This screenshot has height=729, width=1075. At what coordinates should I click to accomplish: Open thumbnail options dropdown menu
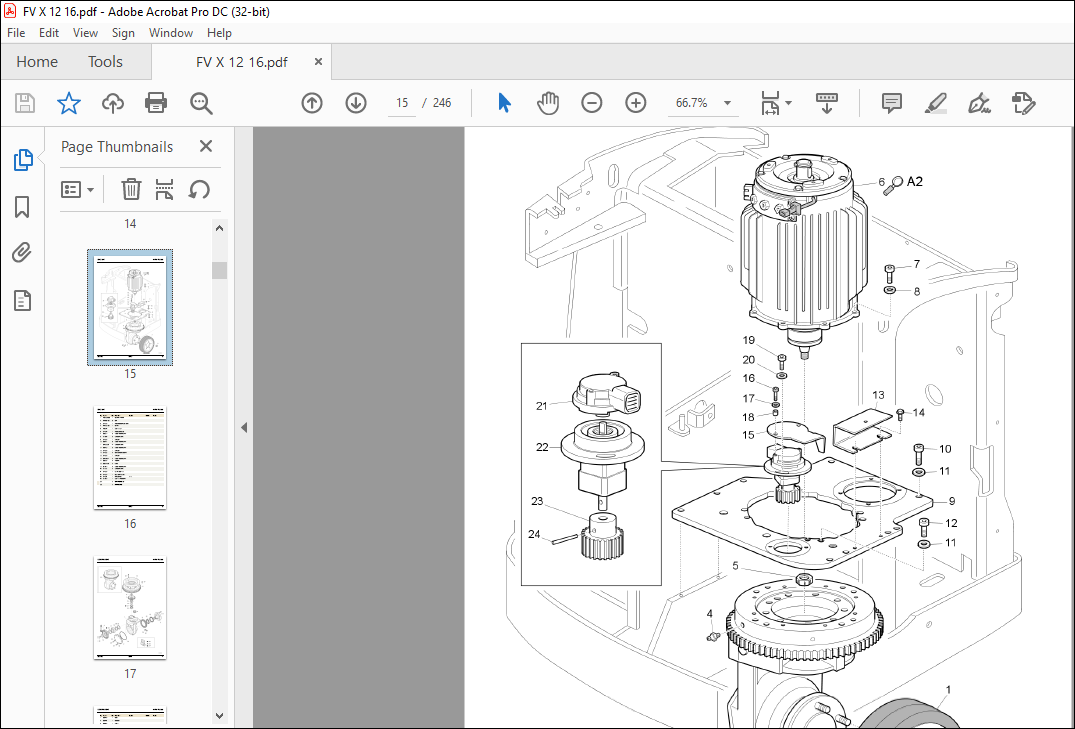[x=77, y=189]
